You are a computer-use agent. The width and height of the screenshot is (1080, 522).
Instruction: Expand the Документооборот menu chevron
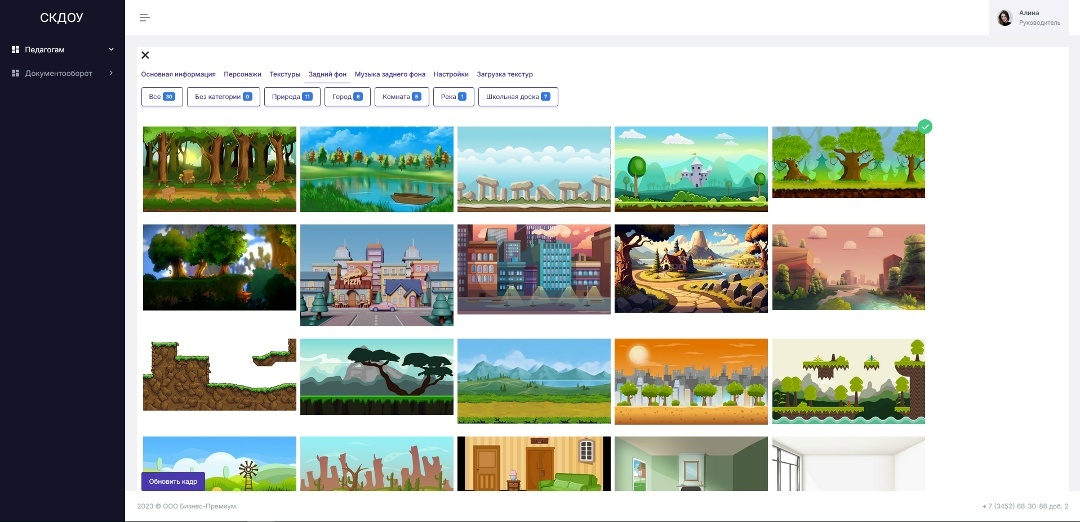(x=111, y=73)
